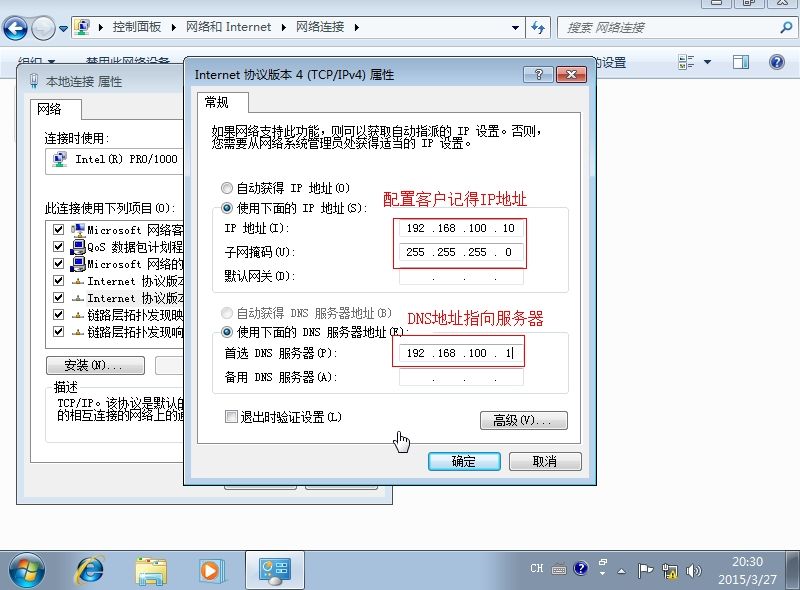Image resolution: width=800 pixels, height=590 pixels.
Task: Open the network status tray icon
Action: click(x=669, y=570)
